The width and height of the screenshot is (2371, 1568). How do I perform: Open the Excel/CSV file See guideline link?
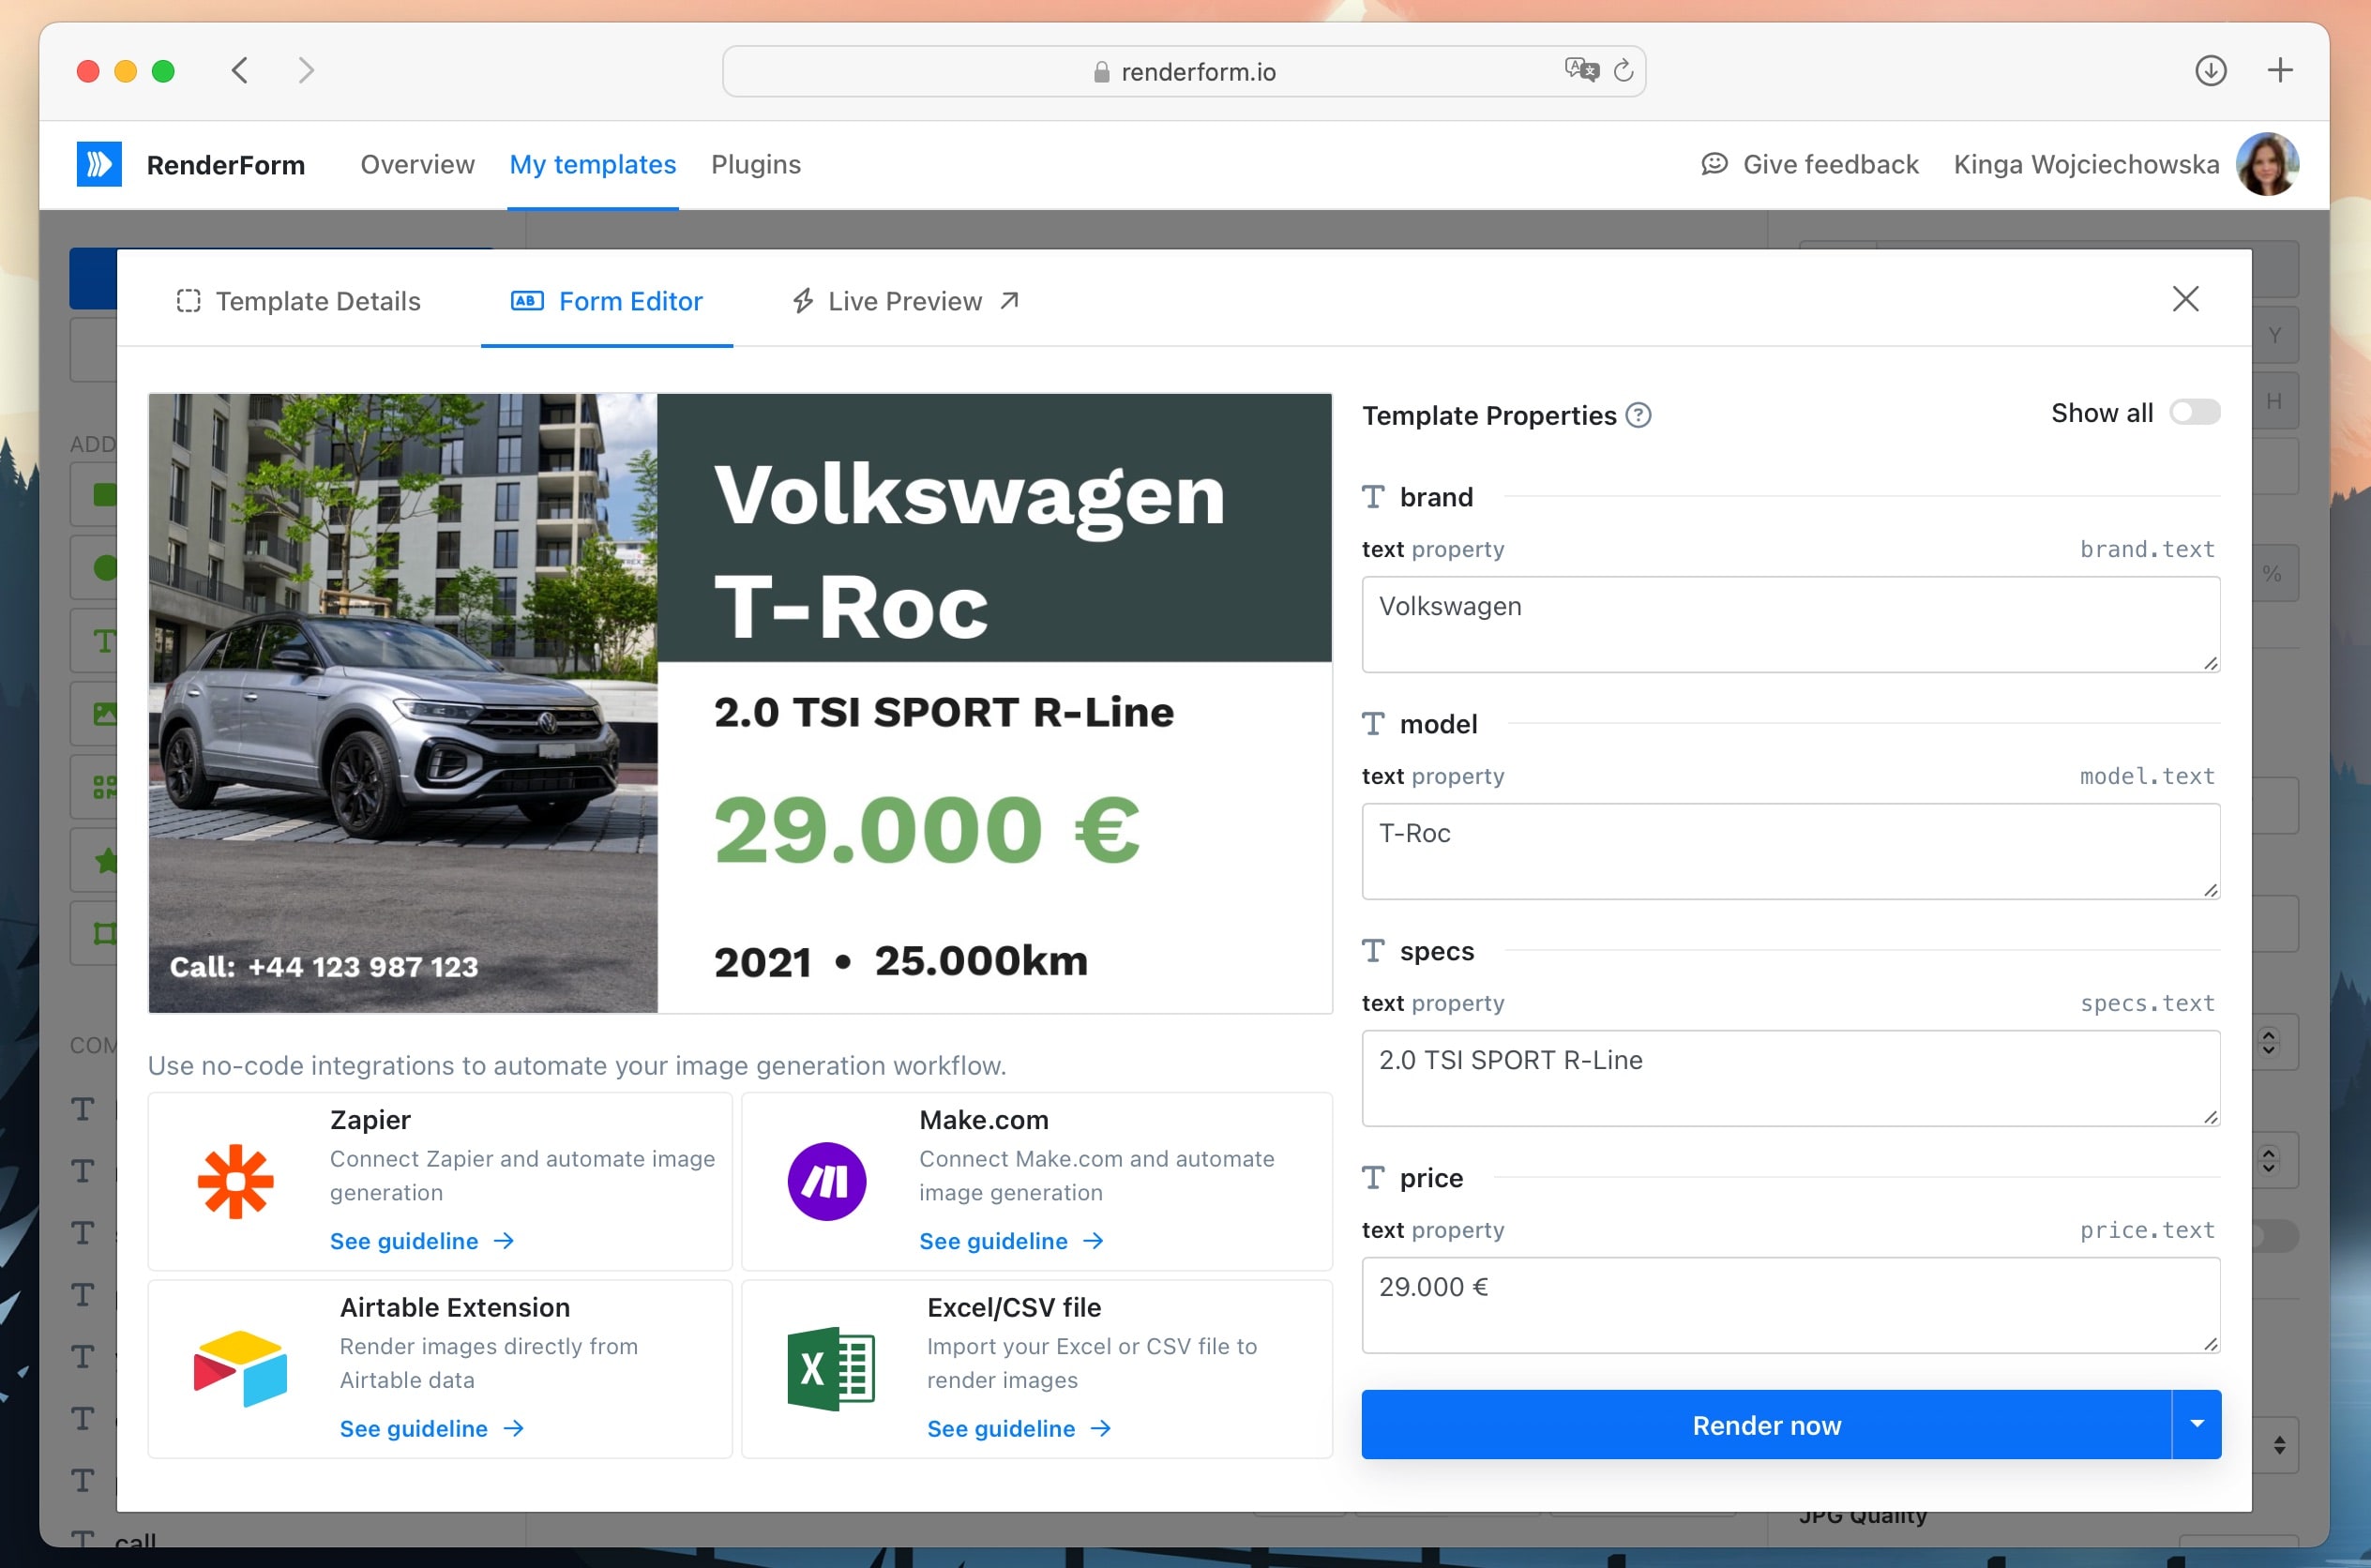click(x=1019, y=1429)
